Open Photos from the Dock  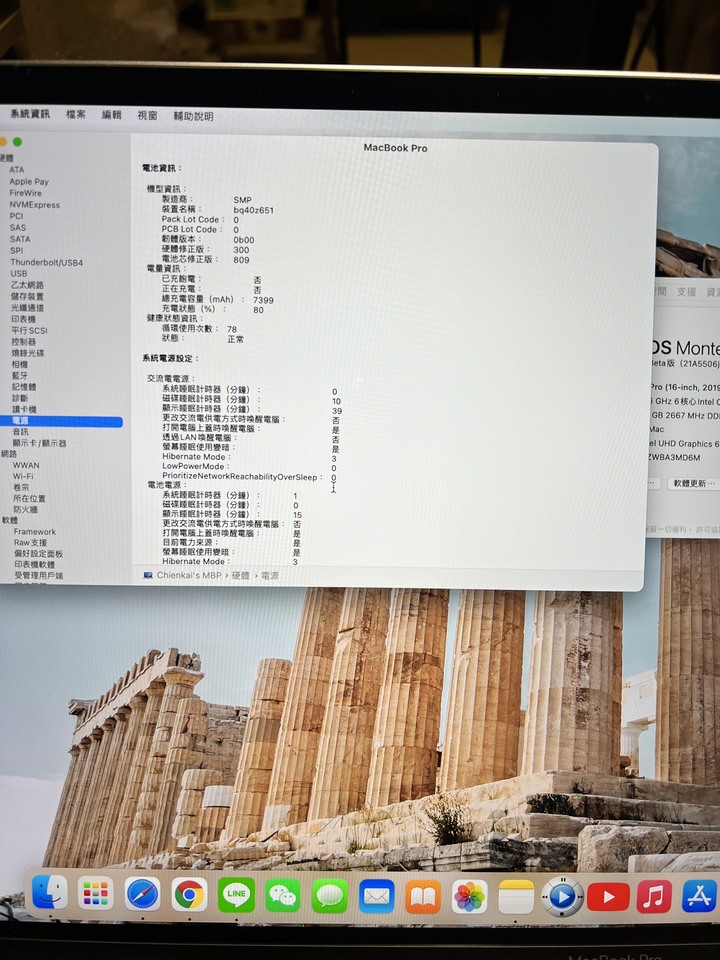(x=470, y=897)
